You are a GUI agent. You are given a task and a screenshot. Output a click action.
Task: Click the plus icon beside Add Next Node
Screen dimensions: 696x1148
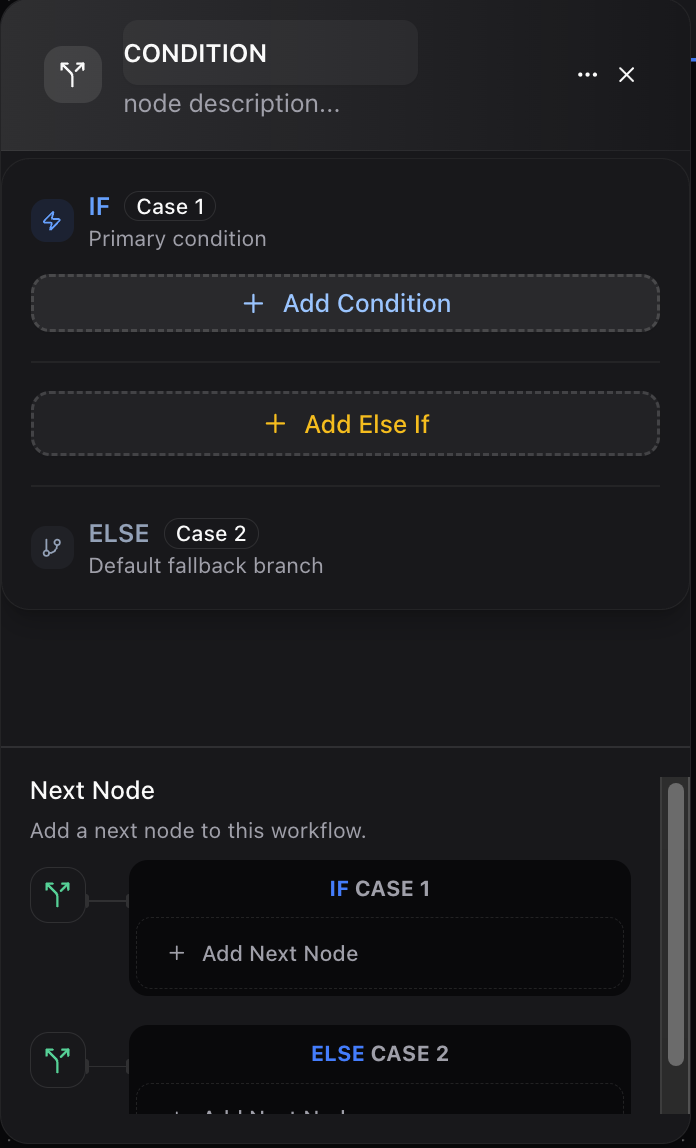[176, 953]
